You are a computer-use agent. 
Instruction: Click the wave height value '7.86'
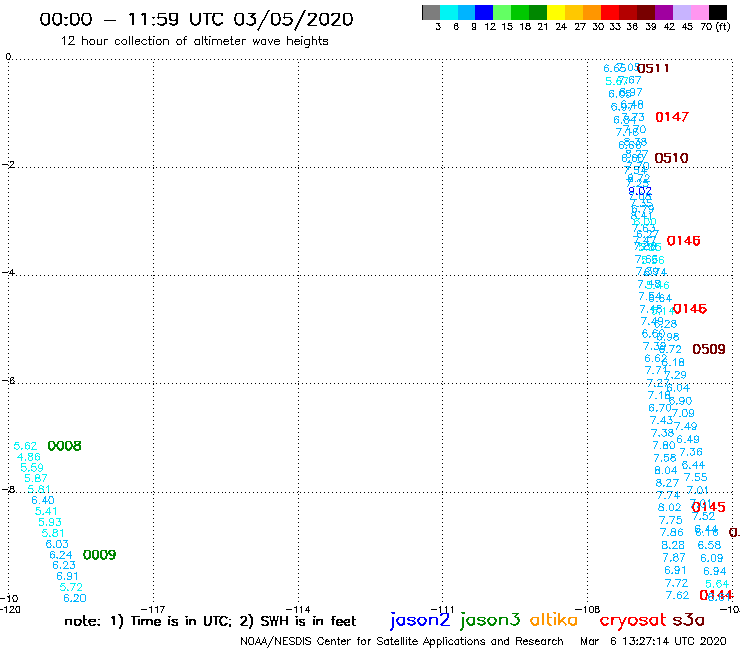pyautogui.click(x=672, y=532)
